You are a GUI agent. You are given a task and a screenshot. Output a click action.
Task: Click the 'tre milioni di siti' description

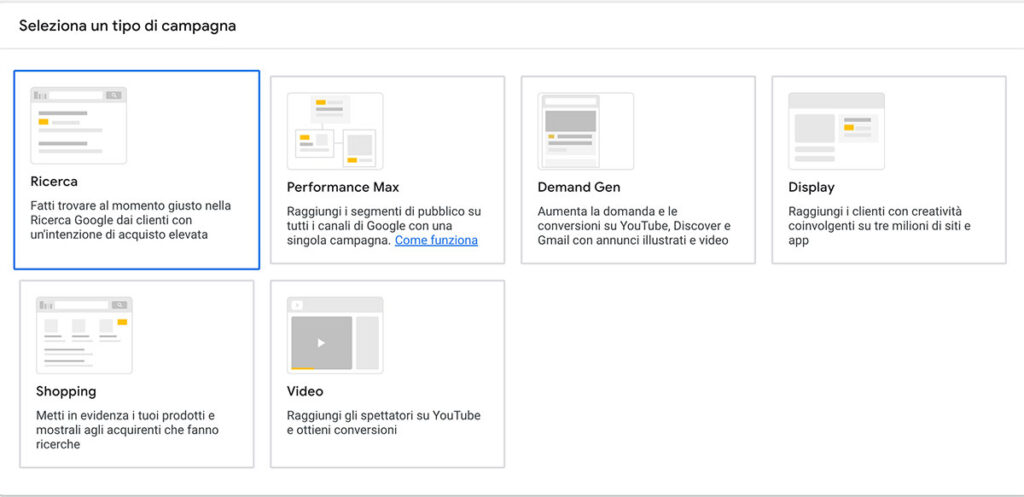[880, 226]
